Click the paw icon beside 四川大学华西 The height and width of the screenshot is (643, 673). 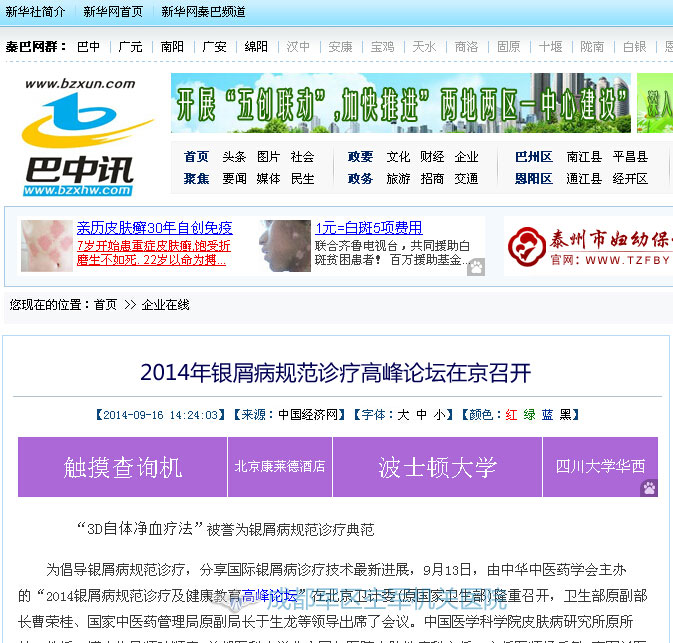649,488
